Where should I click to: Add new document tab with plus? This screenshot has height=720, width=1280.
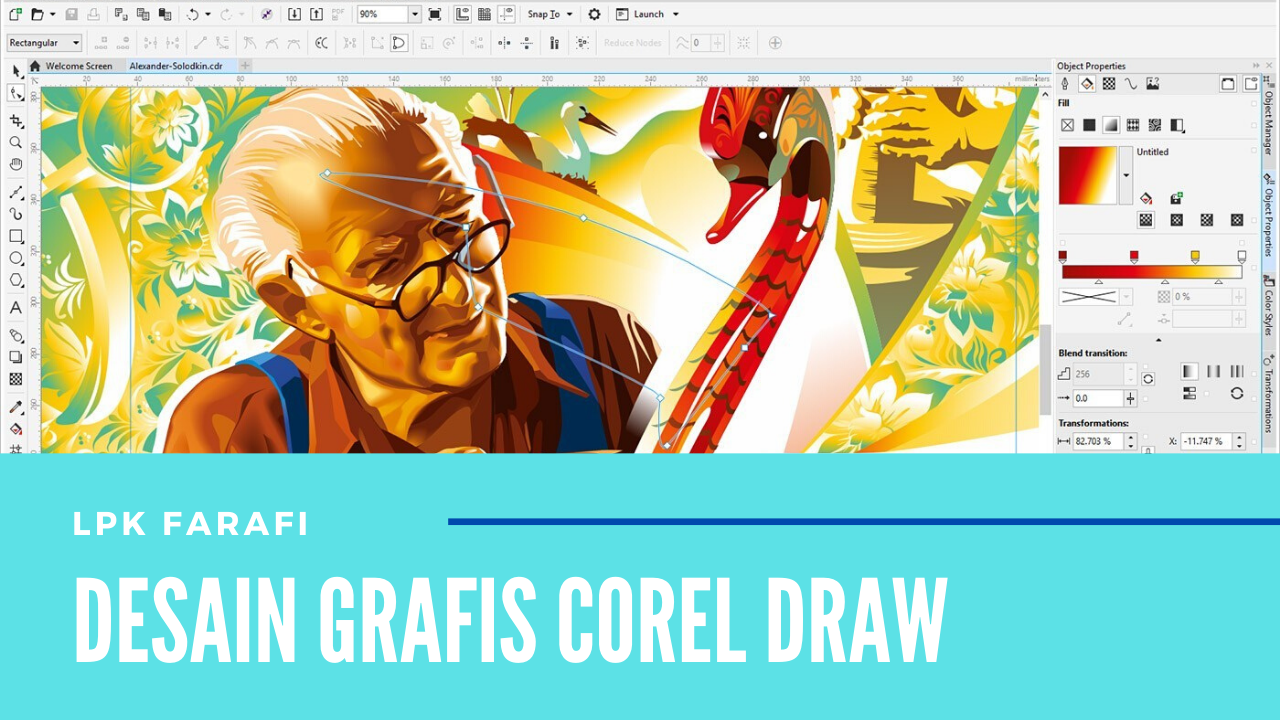click(245, 66)
